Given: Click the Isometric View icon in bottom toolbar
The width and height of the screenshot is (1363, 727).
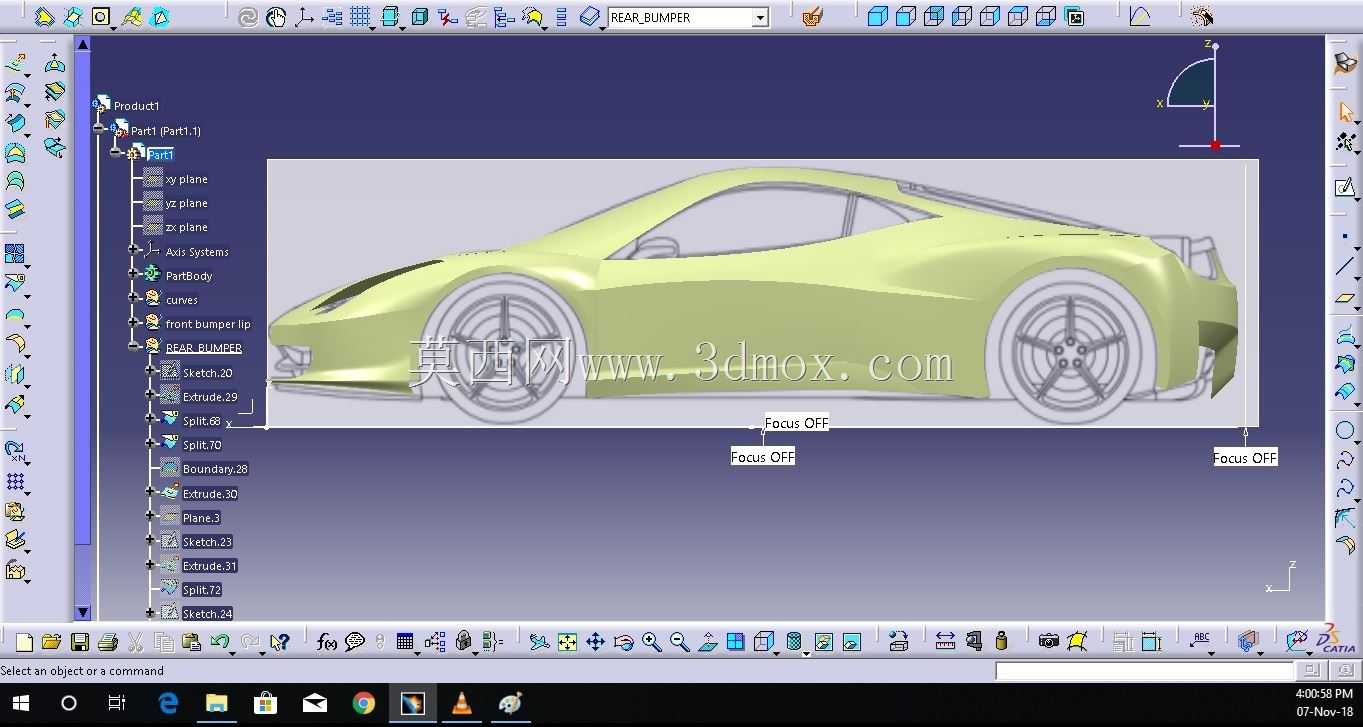Looking at the screenshot, I should tap(763, 642).
